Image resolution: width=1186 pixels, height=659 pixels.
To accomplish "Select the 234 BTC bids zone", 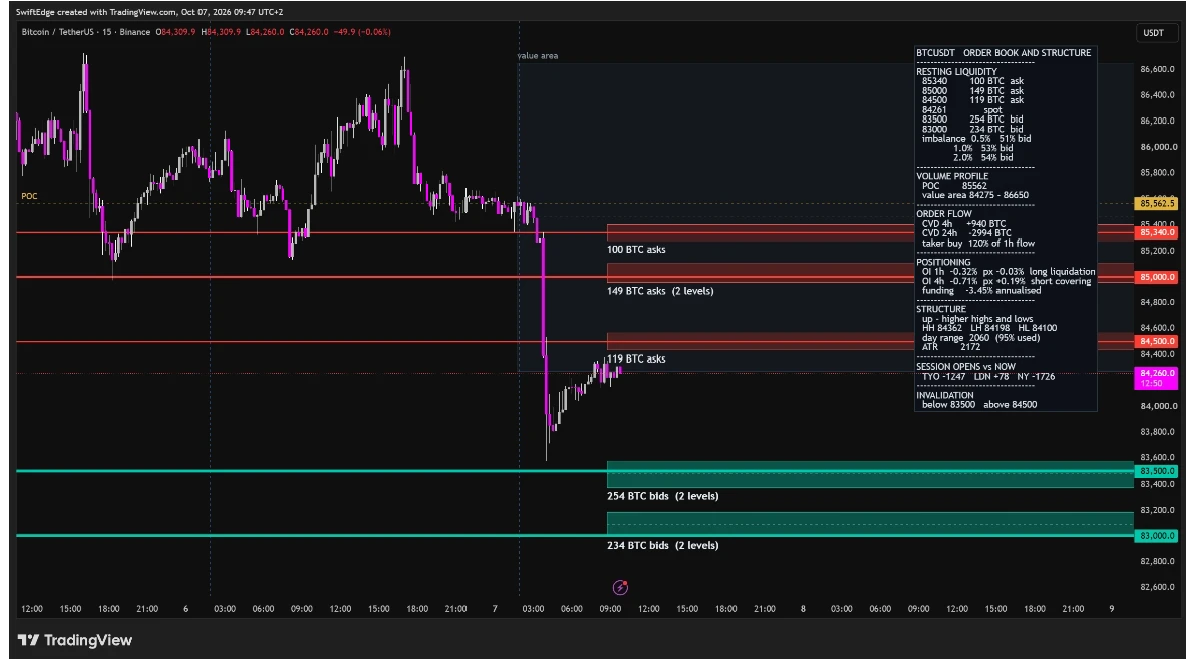I will [870, 524].
